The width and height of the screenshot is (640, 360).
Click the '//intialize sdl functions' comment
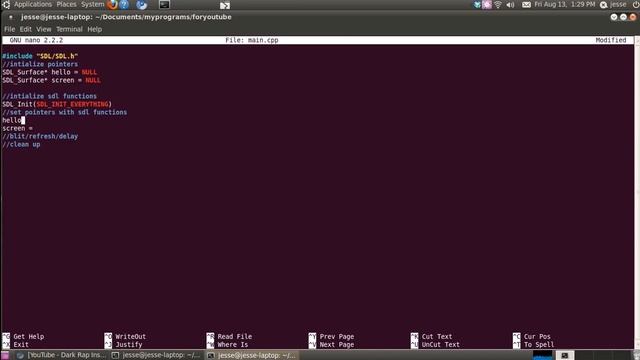tap(49, 96)
